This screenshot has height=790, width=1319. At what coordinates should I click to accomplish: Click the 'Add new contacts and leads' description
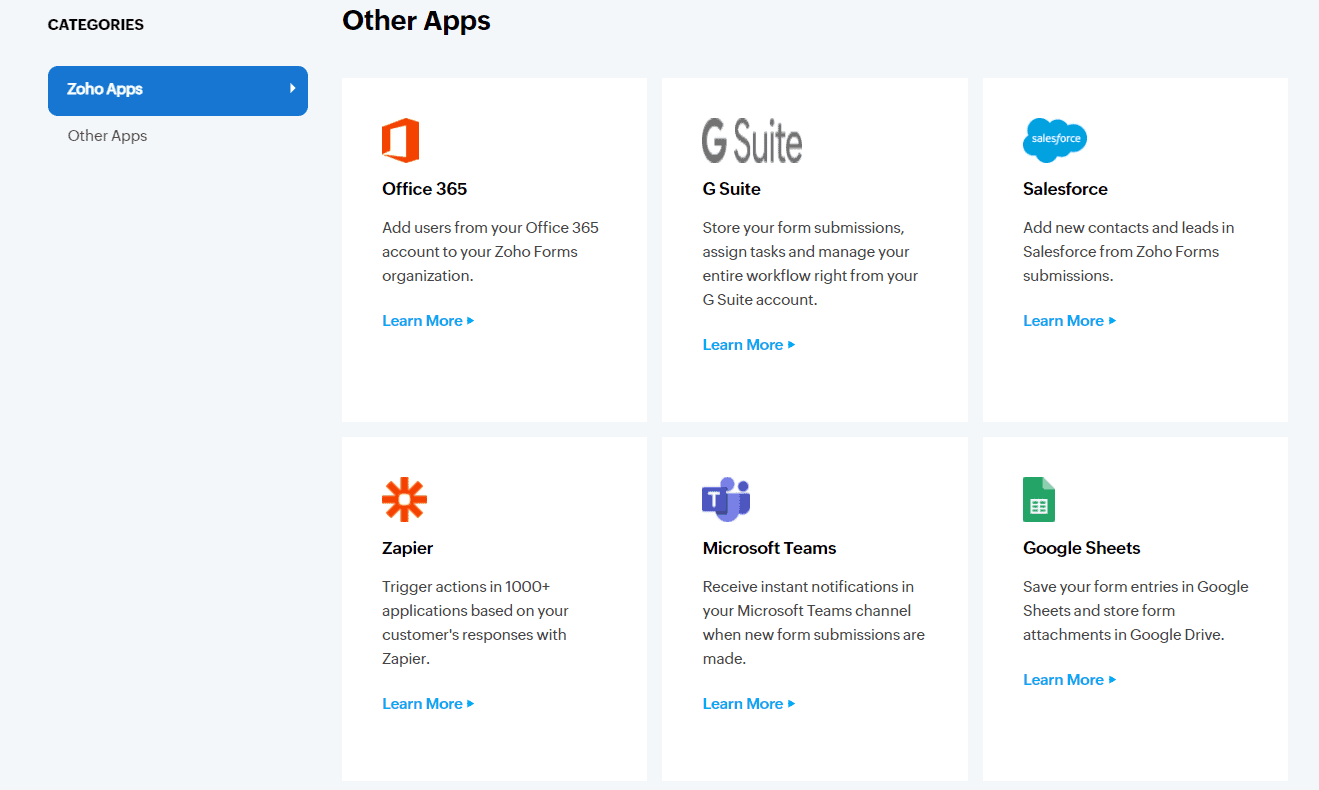tap(1128, 252)
